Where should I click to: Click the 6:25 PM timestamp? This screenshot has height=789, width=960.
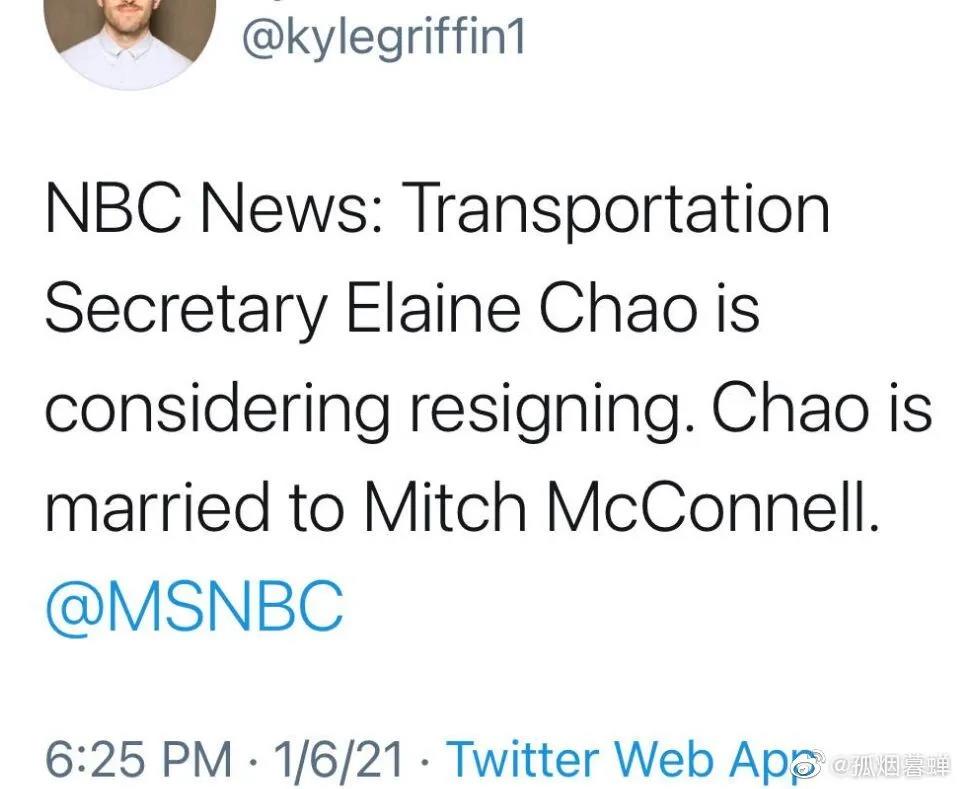click(138, 759)
